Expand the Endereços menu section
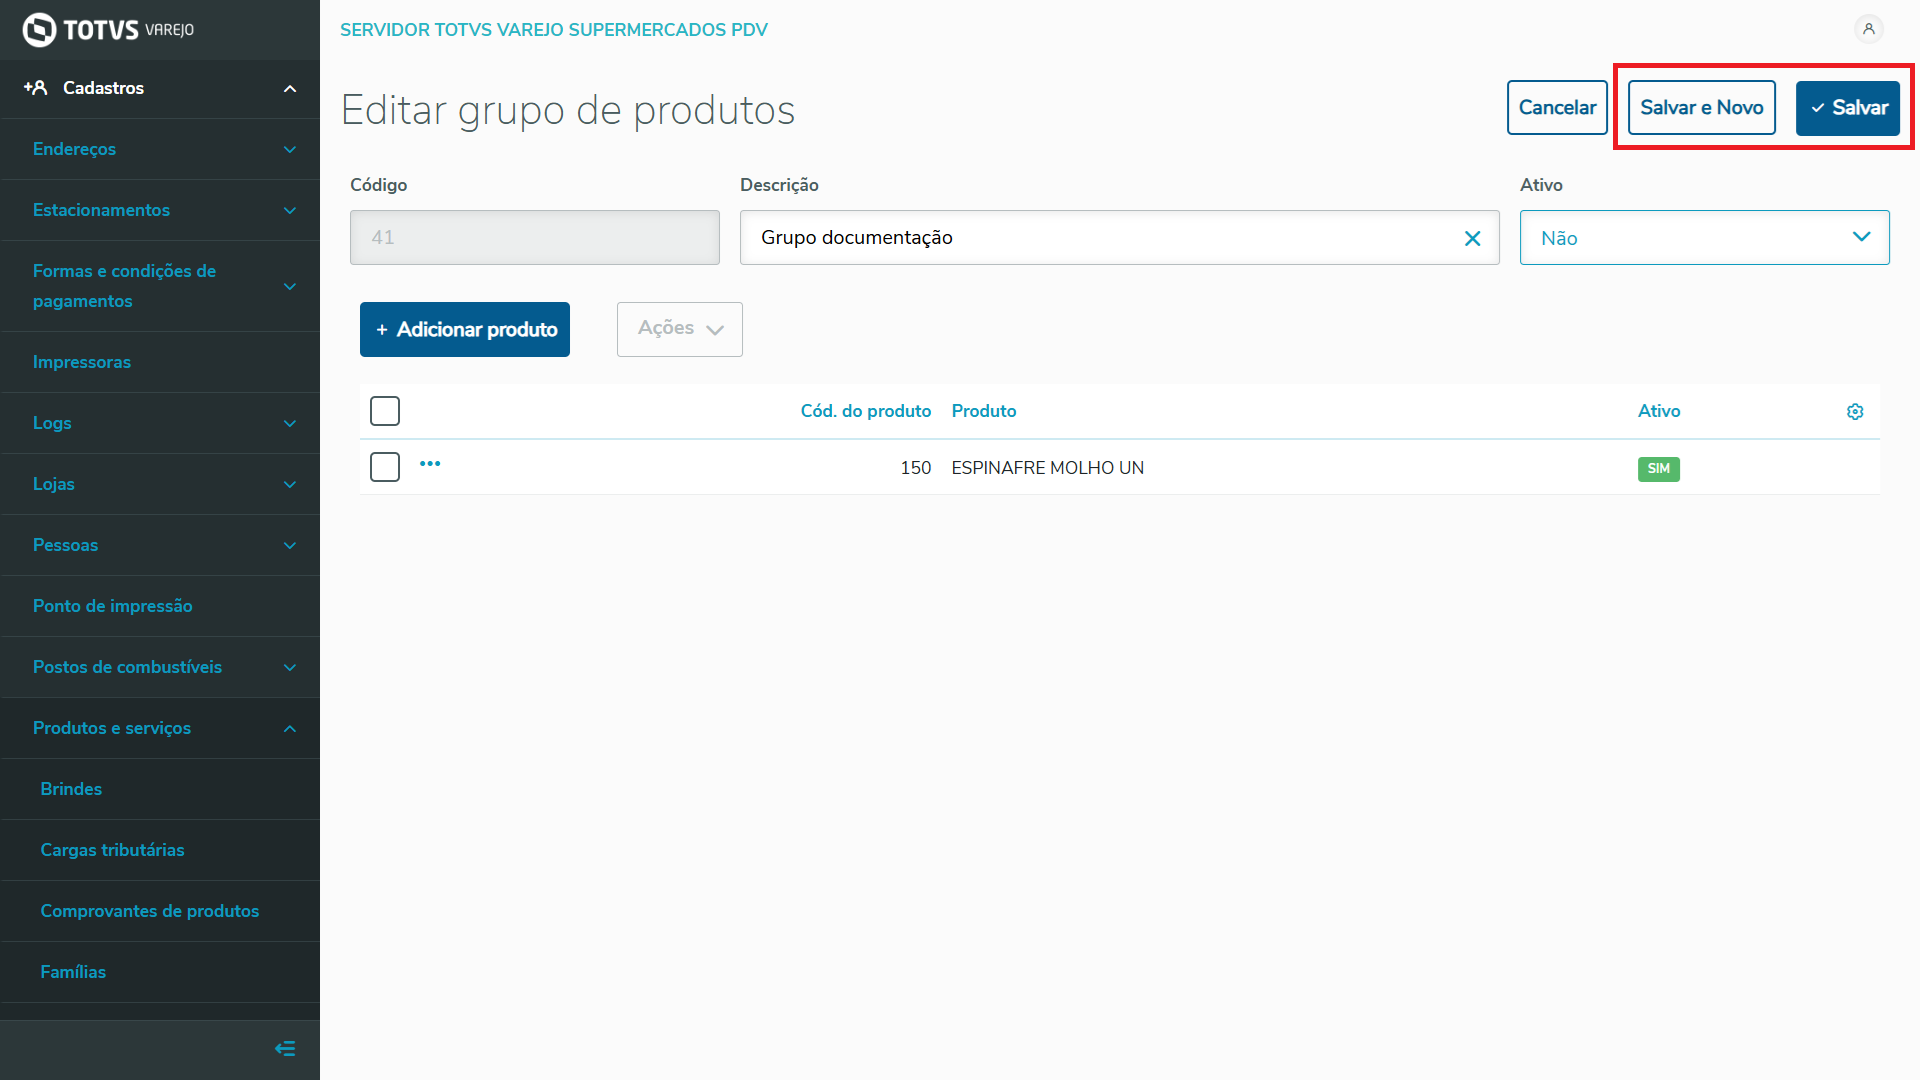This screenshot has width=1920, height=1080. (160, 149)
